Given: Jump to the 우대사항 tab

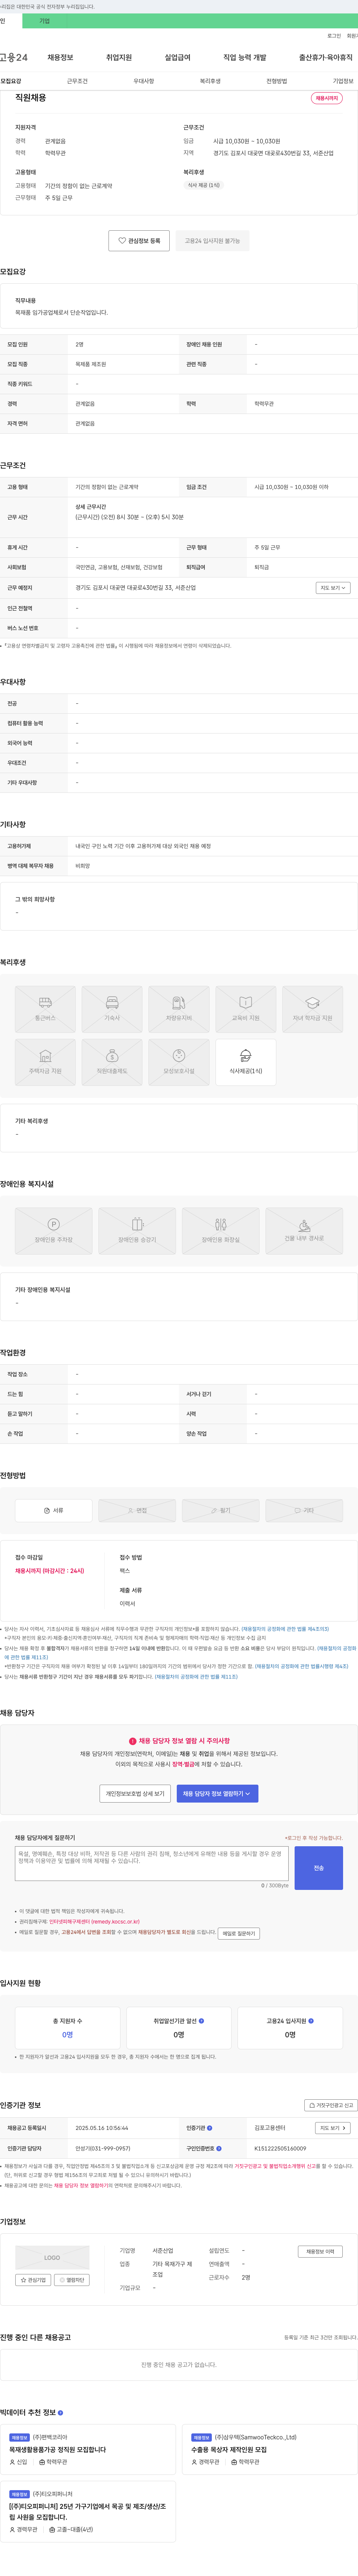Looking at the screenshot, I should coord(144,81).
